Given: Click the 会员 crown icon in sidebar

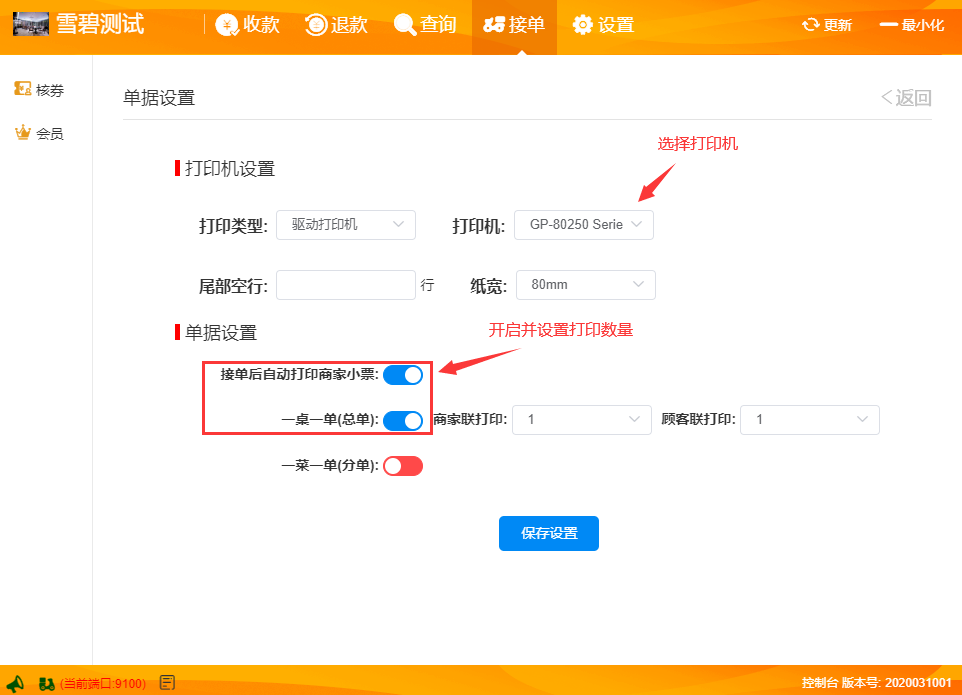Looking at the screenshot, I should (x=22, y=133).
